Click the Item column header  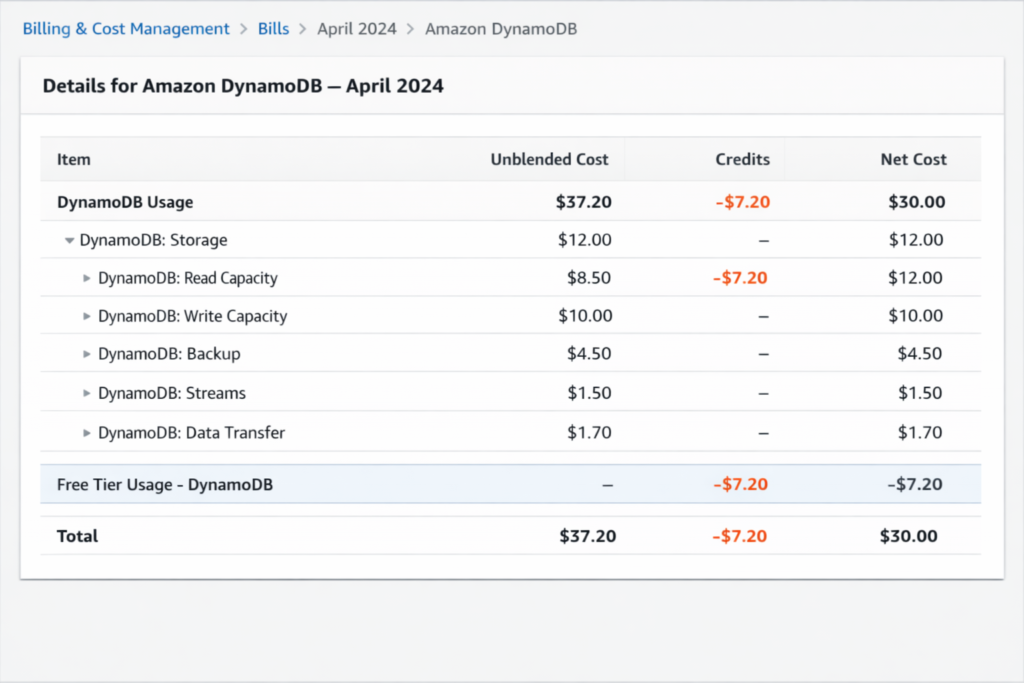tap(74, 159)
